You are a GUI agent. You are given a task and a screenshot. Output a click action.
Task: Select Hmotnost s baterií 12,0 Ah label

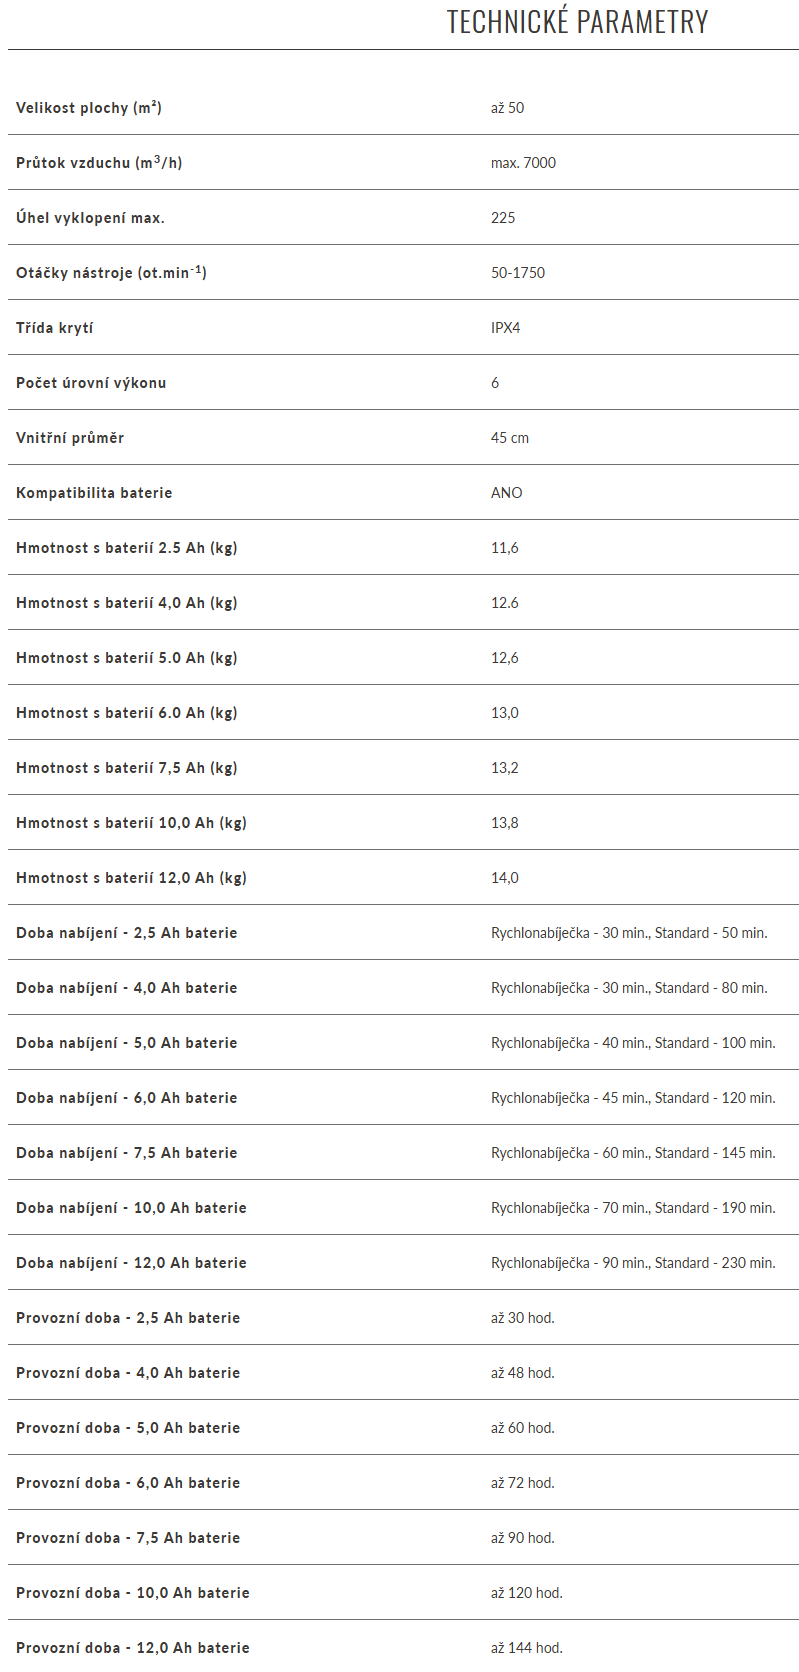(x=131, y=878)
